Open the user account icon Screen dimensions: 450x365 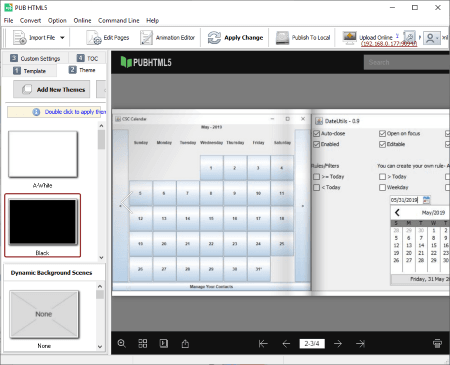click(x=431, y=38)
